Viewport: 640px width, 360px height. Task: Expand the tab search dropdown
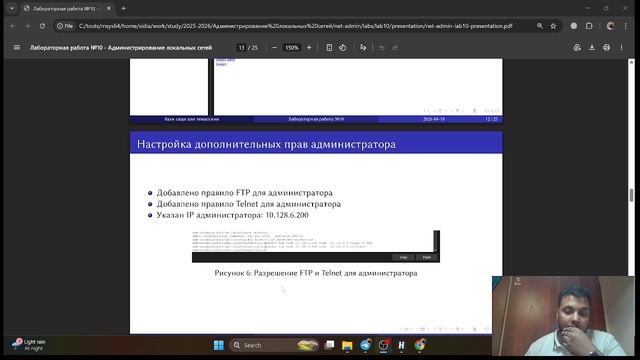pos(12,8)
